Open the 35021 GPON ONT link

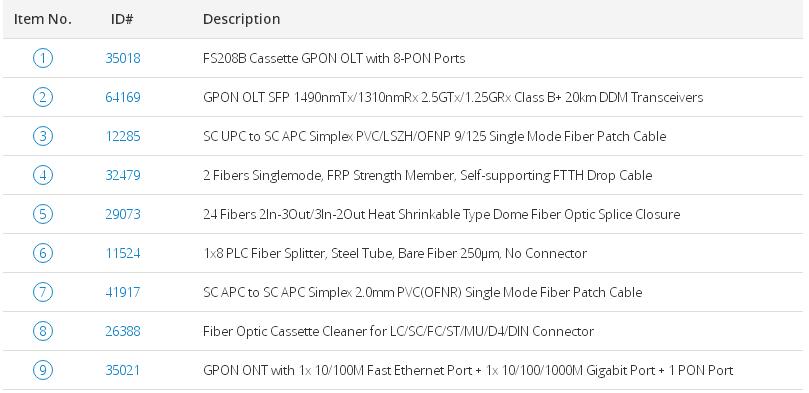point(123,370)
